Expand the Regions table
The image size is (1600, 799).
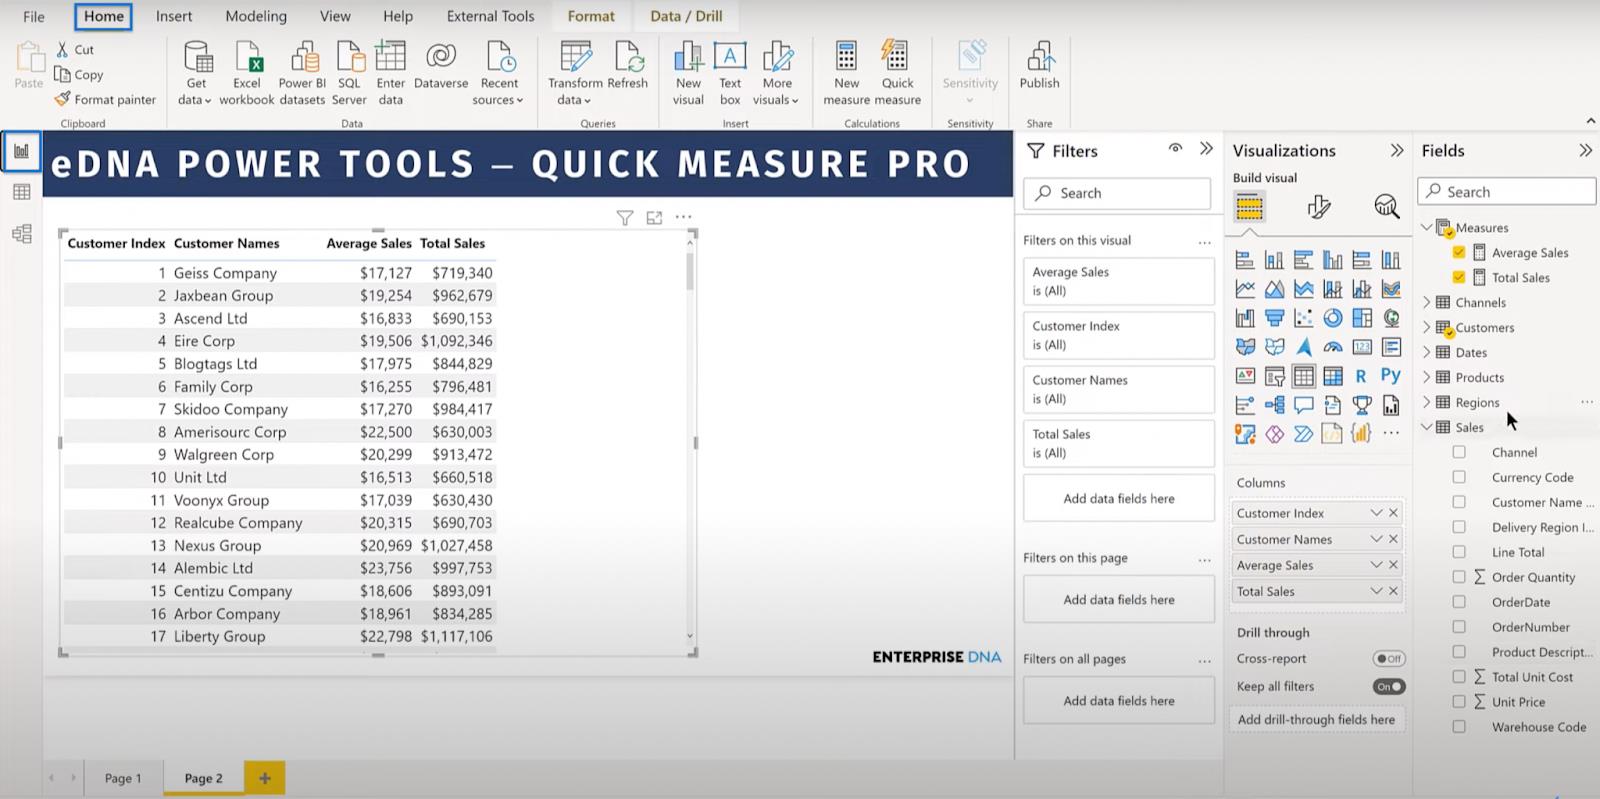click(x=1427, y=402)
